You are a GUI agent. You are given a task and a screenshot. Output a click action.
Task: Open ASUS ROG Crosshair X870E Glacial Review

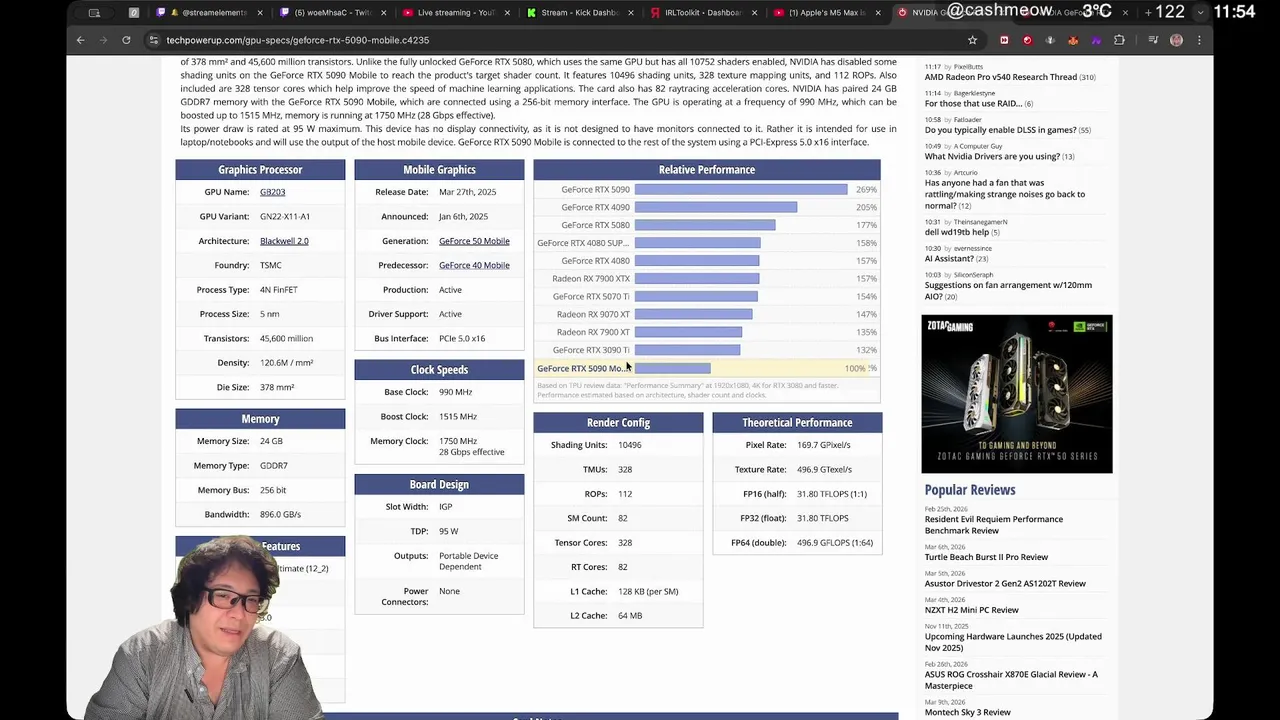click(1011, 680)
